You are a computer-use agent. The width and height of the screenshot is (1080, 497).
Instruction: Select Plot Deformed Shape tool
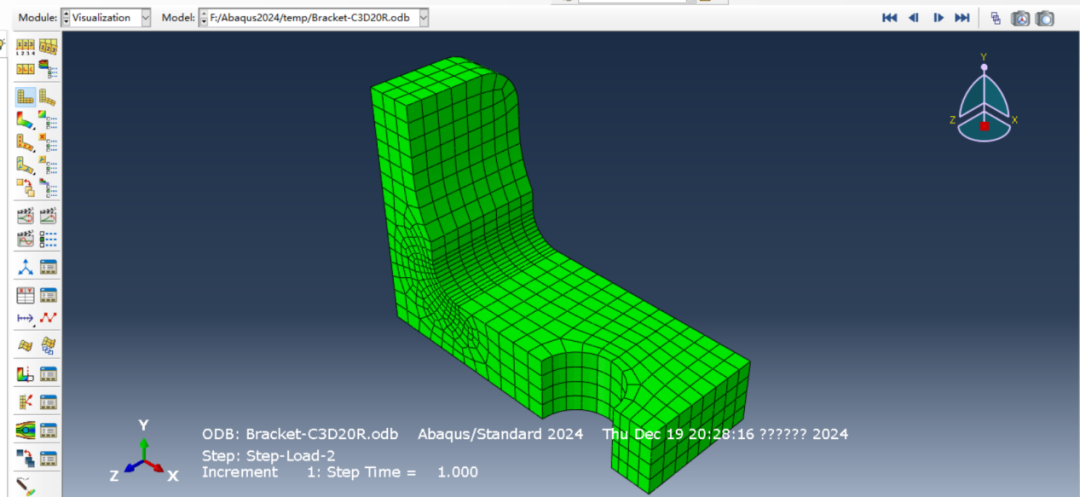point(48,97)
